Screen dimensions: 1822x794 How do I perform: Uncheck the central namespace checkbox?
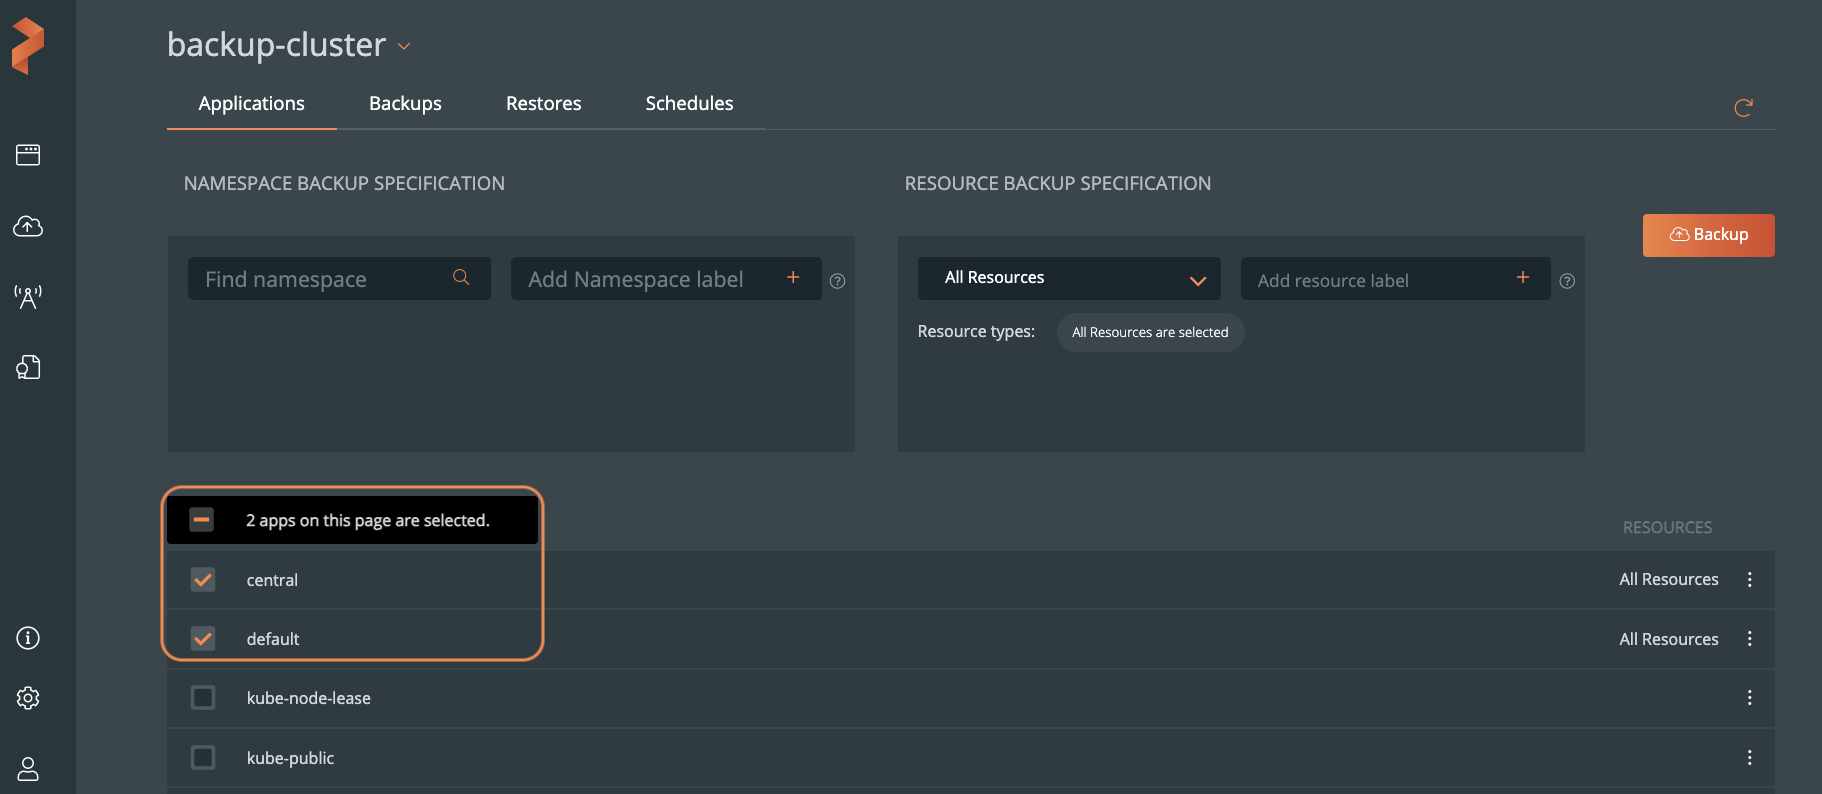[203, 580]
